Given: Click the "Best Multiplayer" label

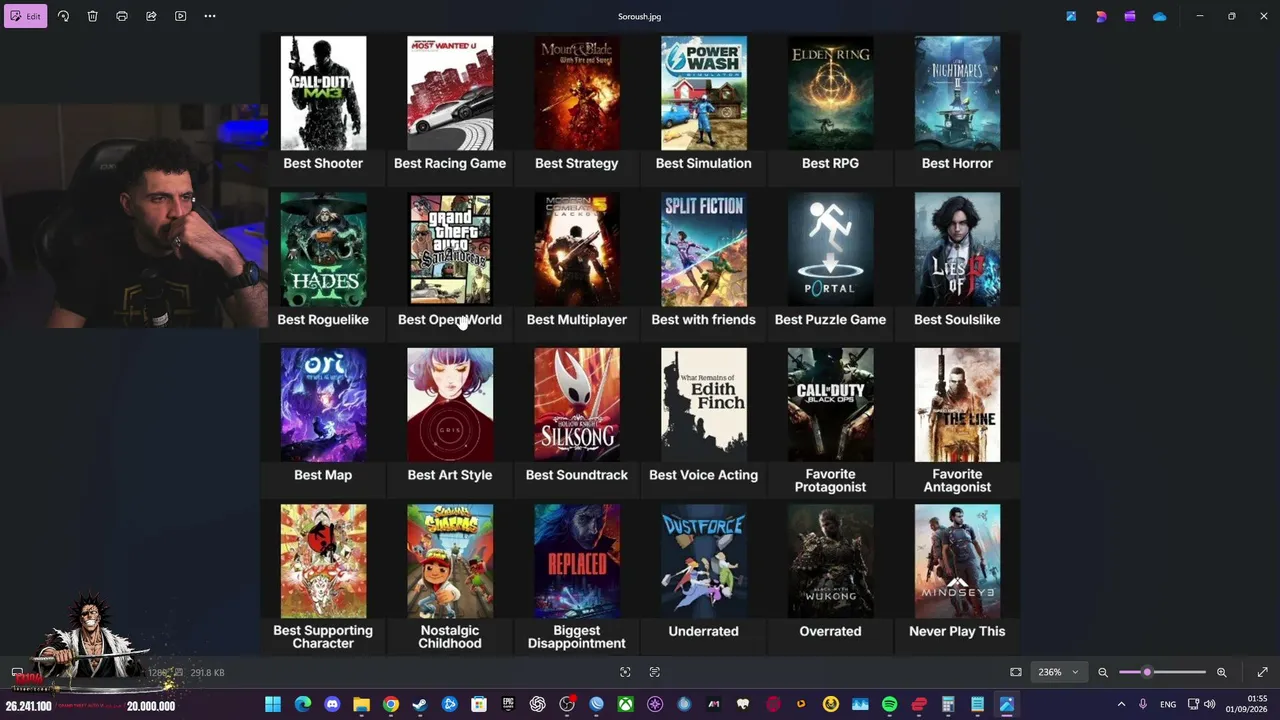Looking at the screenshot, I should [577, 319].
